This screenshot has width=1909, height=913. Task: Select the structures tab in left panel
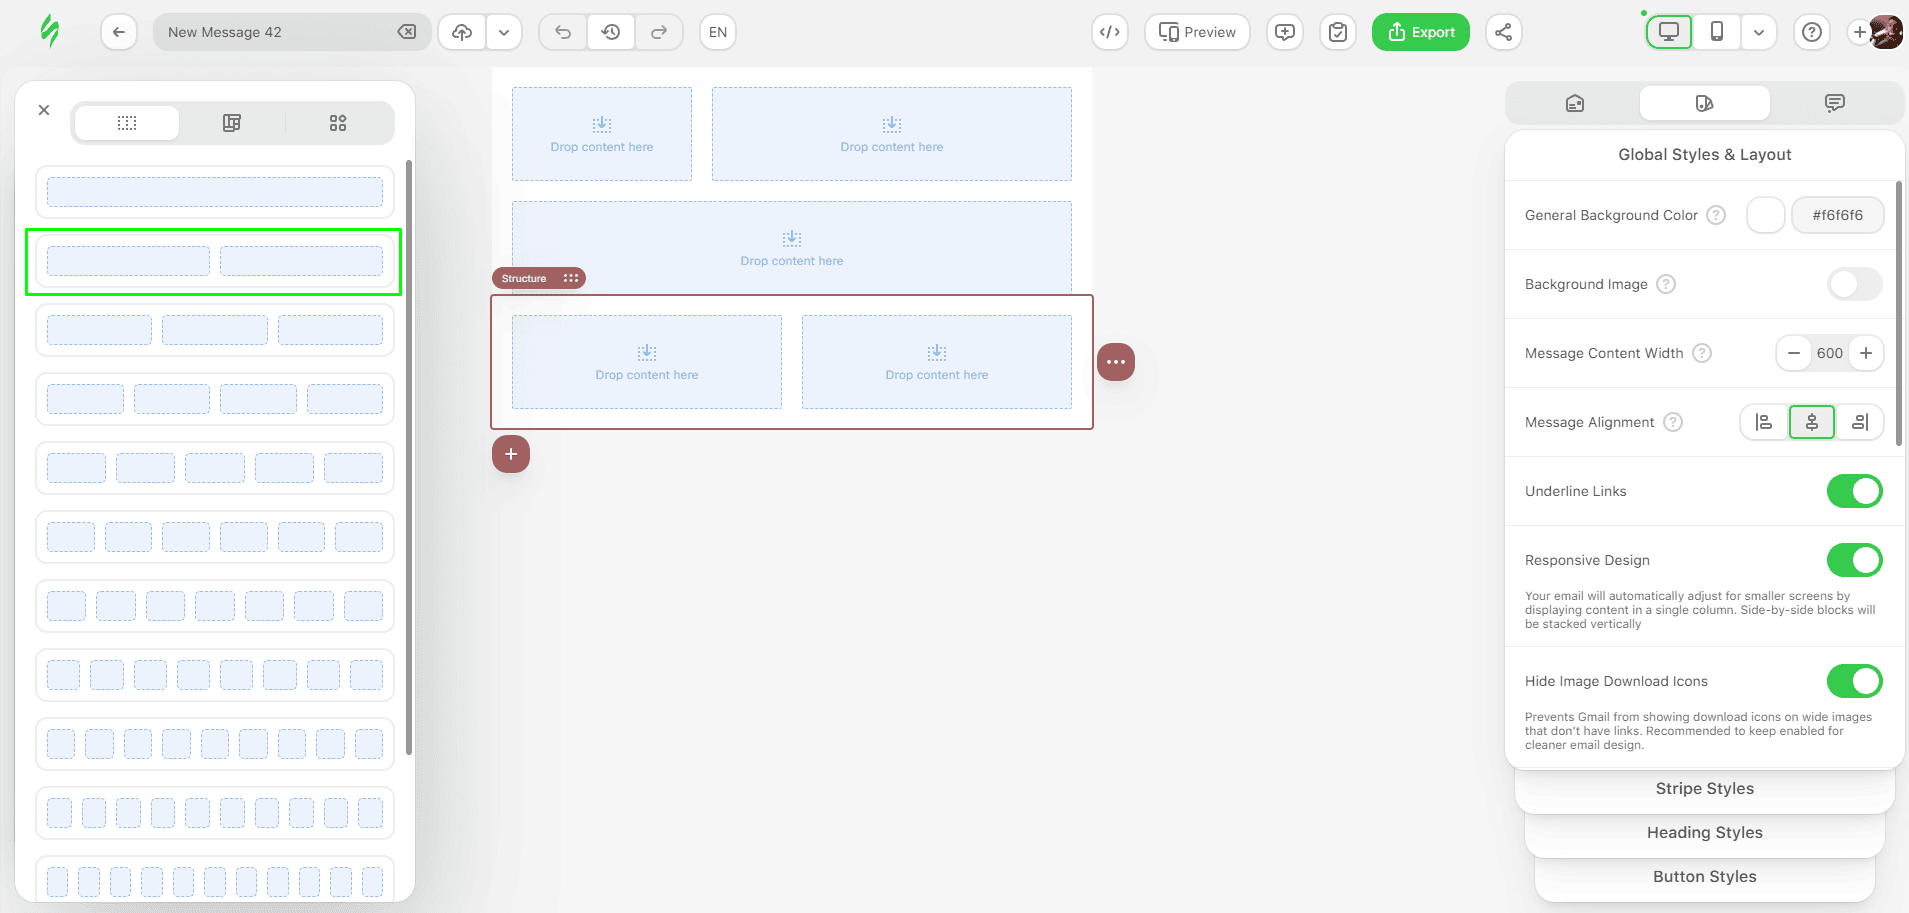(x=127, y=123)
